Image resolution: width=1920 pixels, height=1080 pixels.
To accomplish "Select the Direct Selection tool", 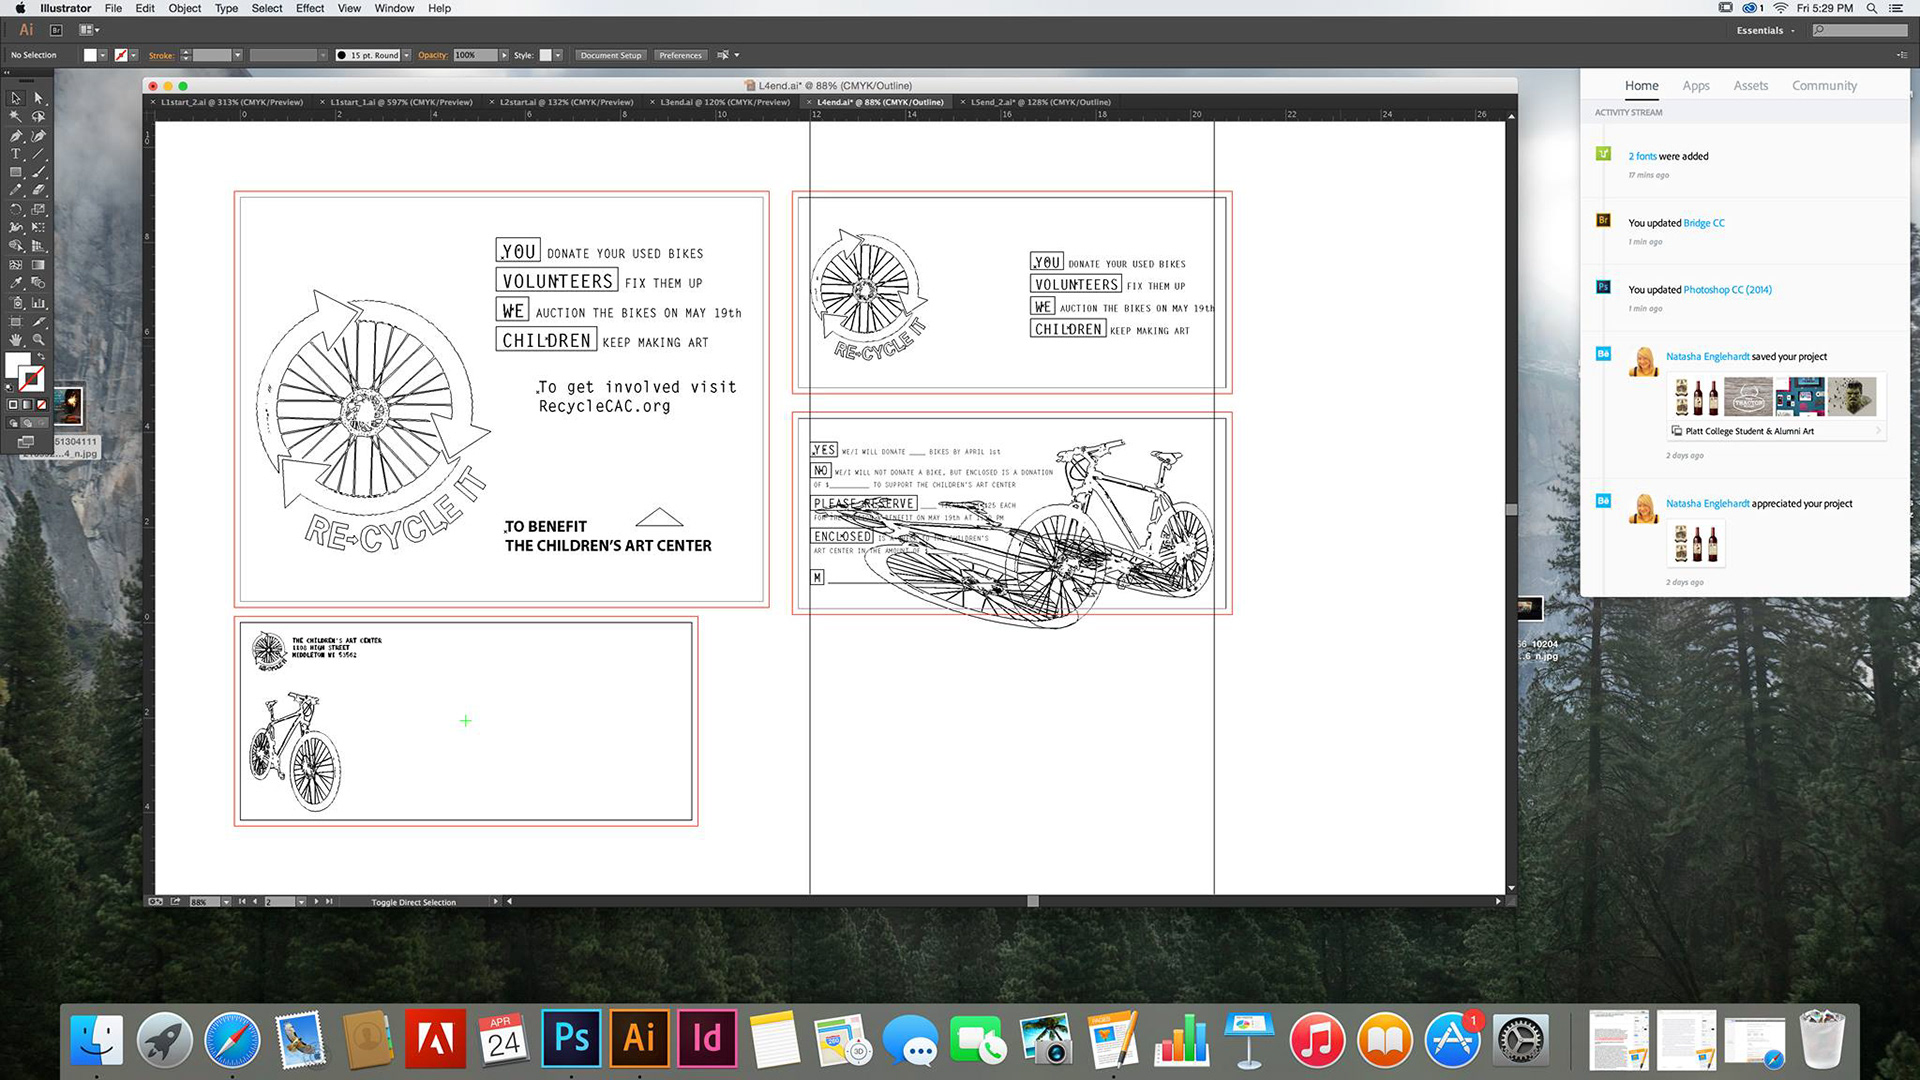I will click(39, 98).
